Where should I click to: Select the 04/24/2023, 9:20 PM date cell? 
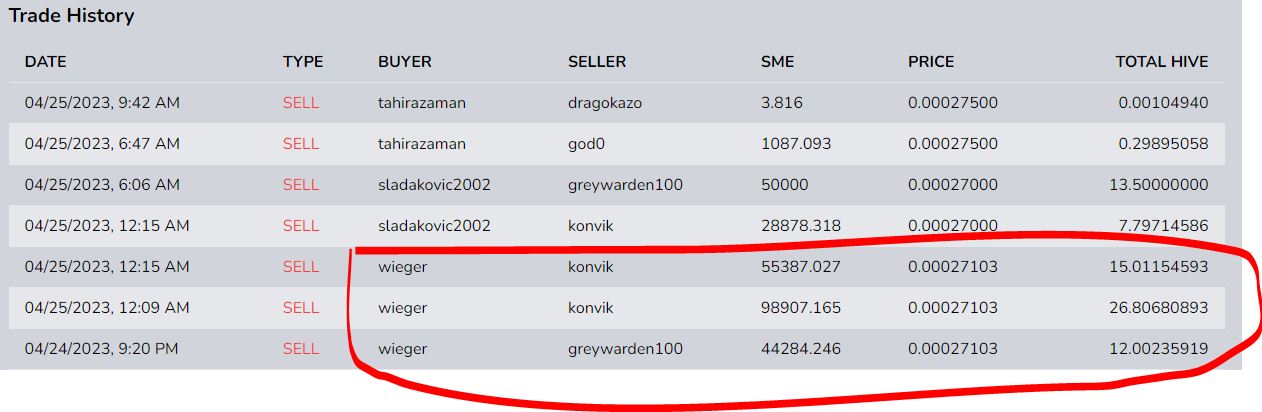point(102,349)
